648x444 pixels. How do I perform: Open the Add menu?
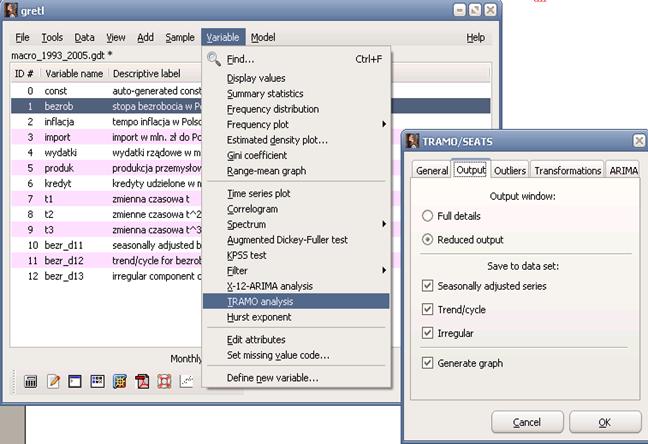145,37
